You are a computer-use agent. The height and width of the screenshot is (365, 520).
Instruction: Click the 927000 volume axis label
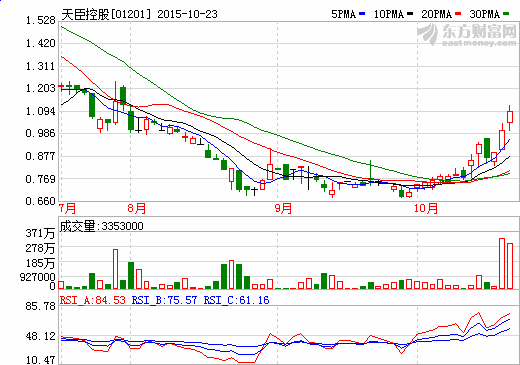pos(38,277)
